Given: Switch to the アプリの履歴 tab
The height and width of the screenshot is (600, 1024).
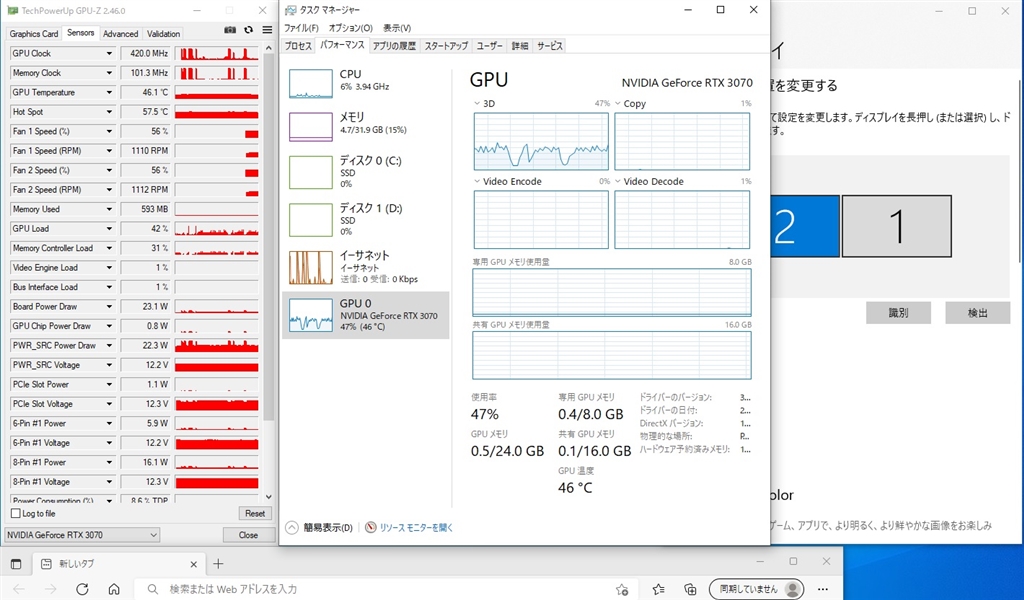Looking at the screenshot, I should pyautogui.click(x=394, y=46).
